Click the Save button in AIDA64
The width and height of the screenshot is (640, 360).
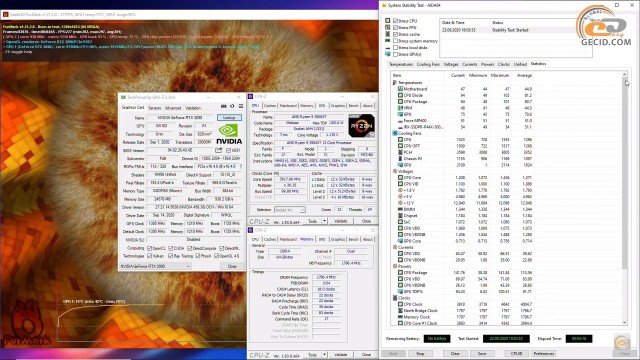[482, 353]
